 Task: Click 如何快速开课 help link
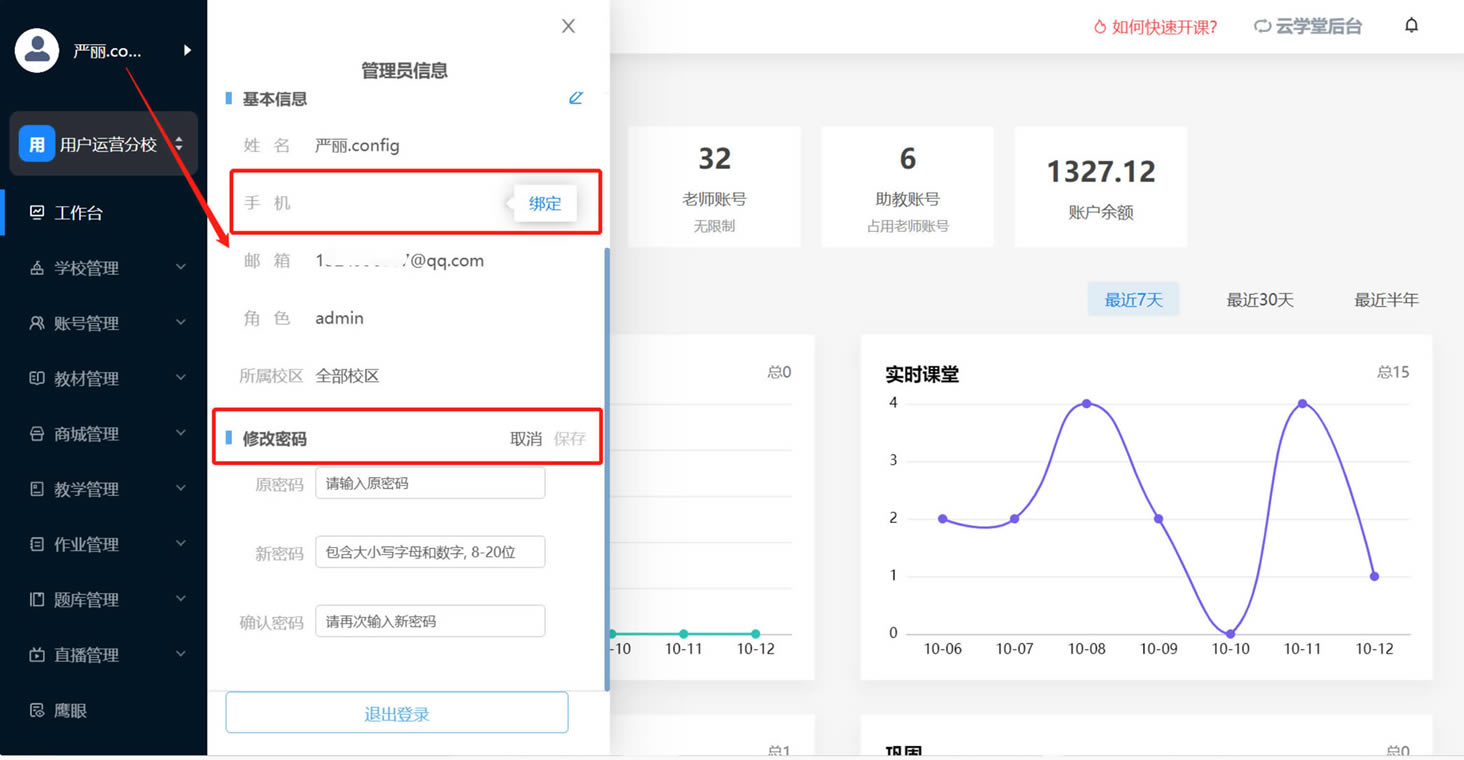coord(1156,27)
